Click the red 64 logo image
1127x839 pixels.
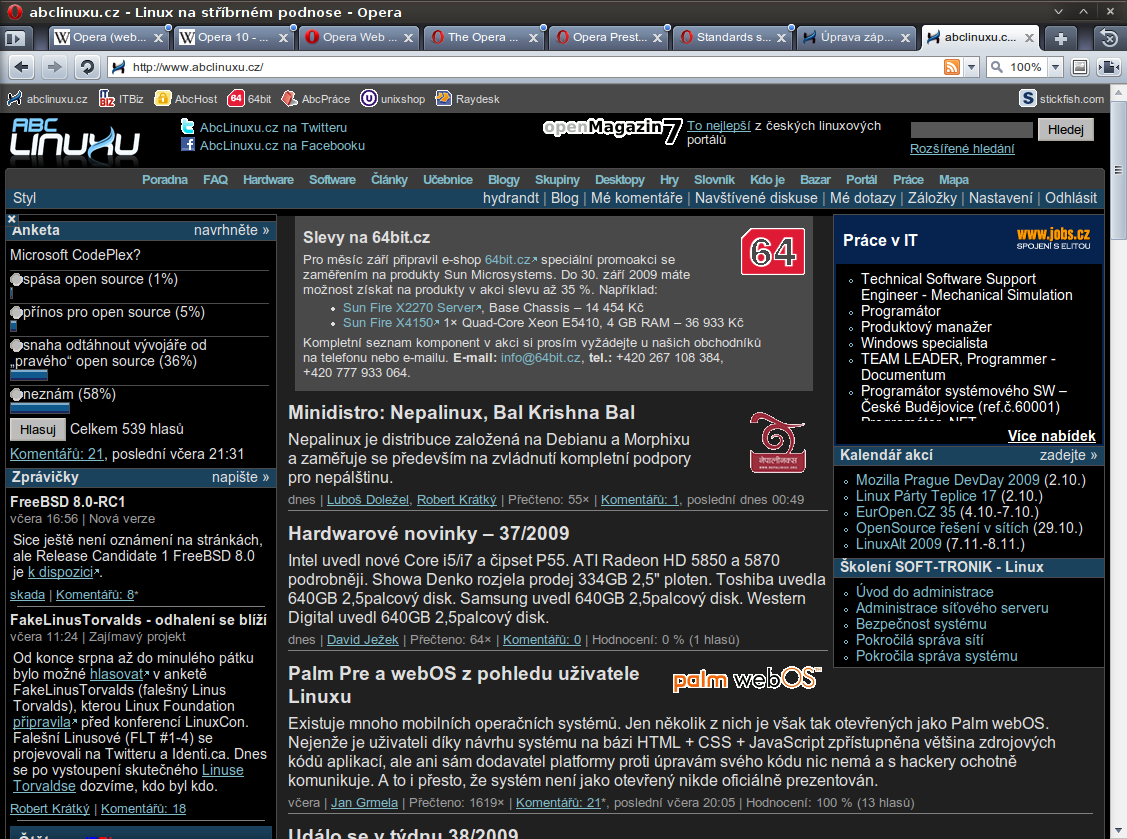tap(773, 252)
